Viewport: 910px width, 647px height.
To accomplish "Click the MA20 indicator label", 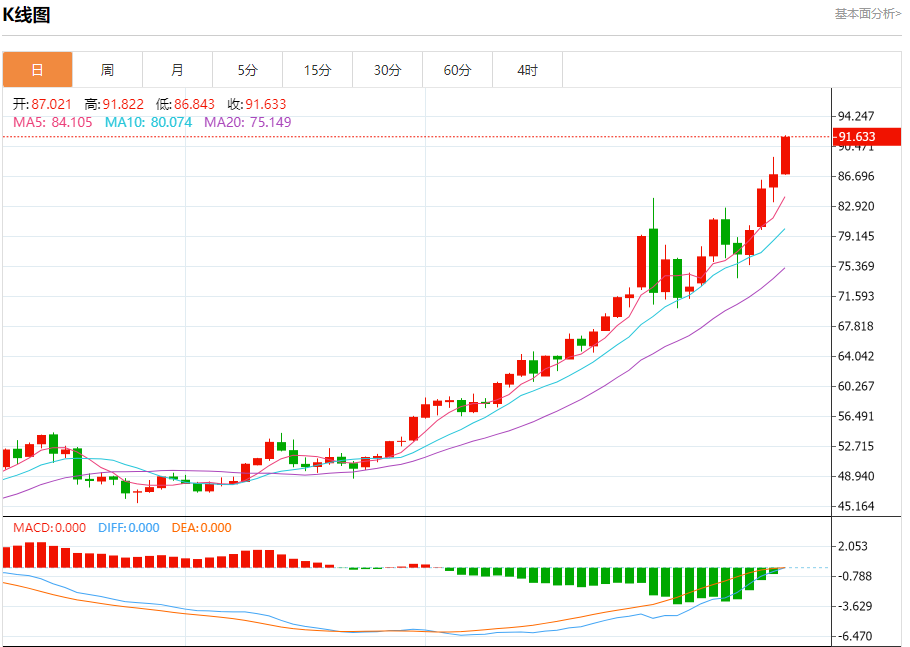I will coord(247,122).
